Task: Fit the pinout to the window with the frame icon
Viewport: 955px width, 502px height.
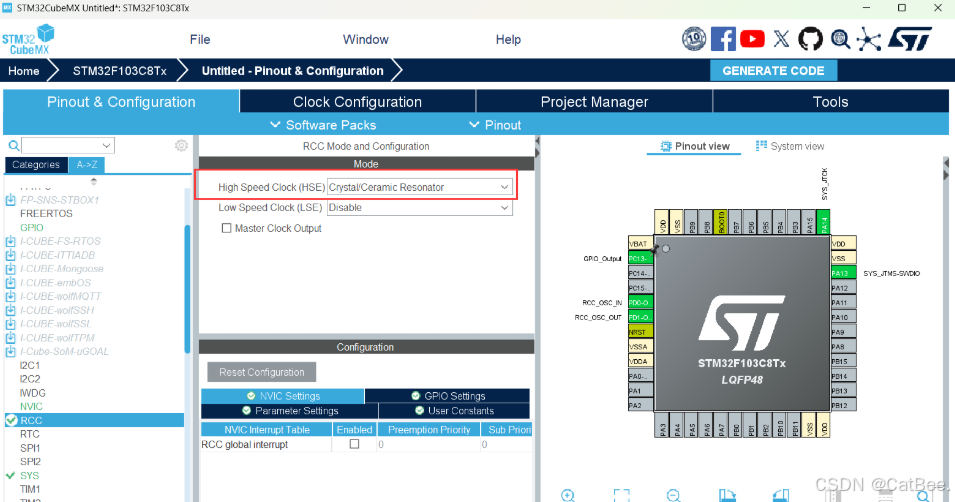Action: coord(621,495)
